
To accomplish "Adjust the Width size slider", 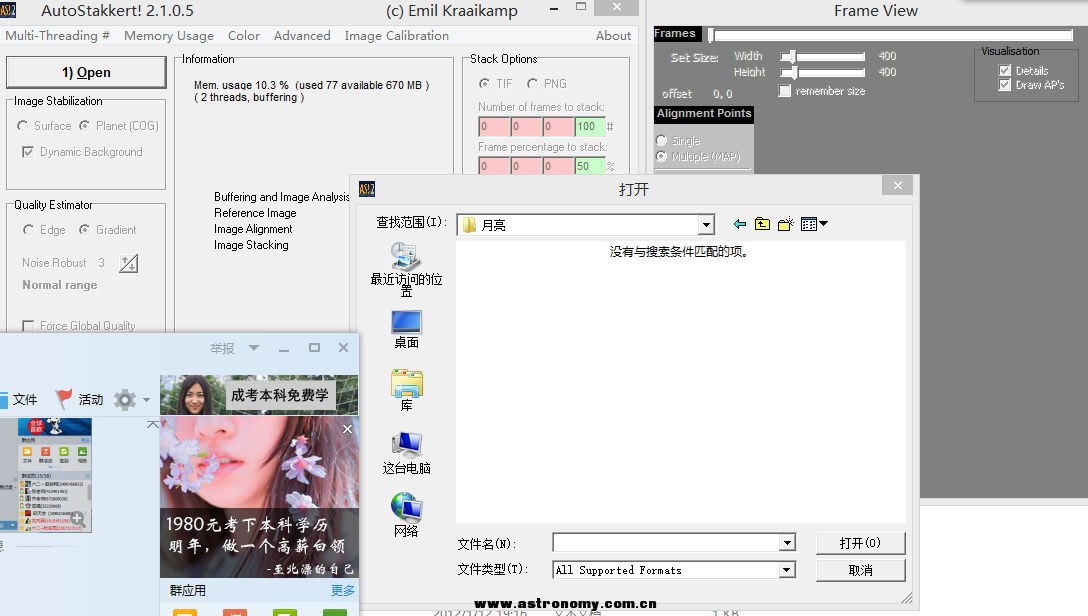I will pos(822,56).
